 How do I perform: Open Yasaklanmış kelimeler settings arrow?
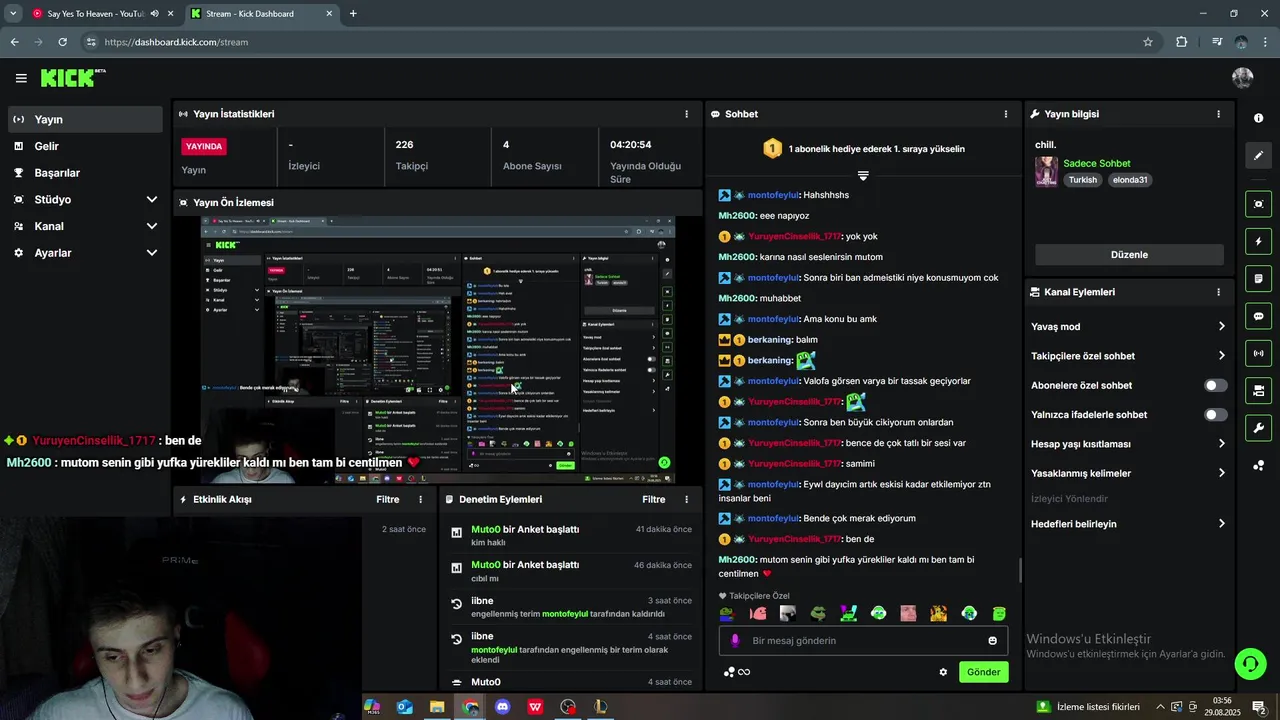pyautogui.click(x=1221, y=473)
